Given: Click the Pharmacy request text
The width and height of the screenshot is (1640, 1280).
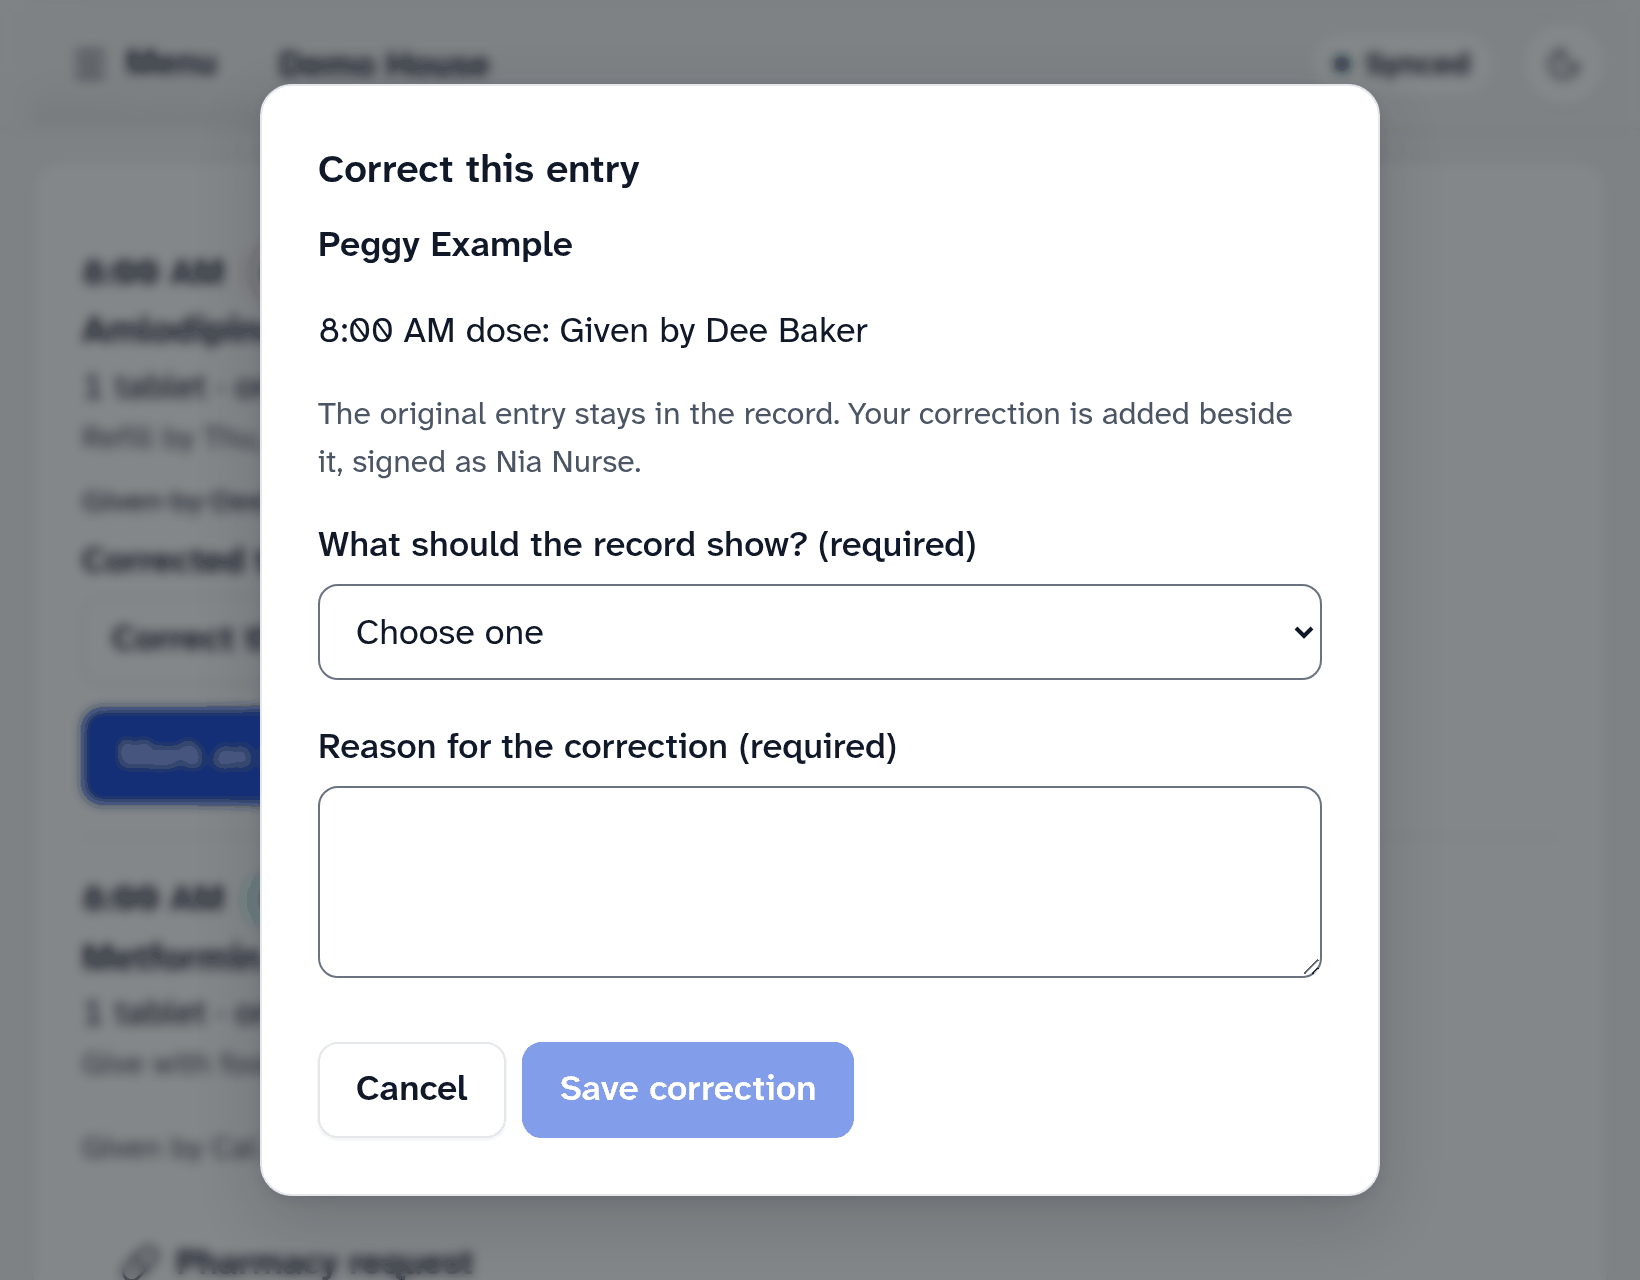Looking at the screenshot, I should pos(324,1262).
